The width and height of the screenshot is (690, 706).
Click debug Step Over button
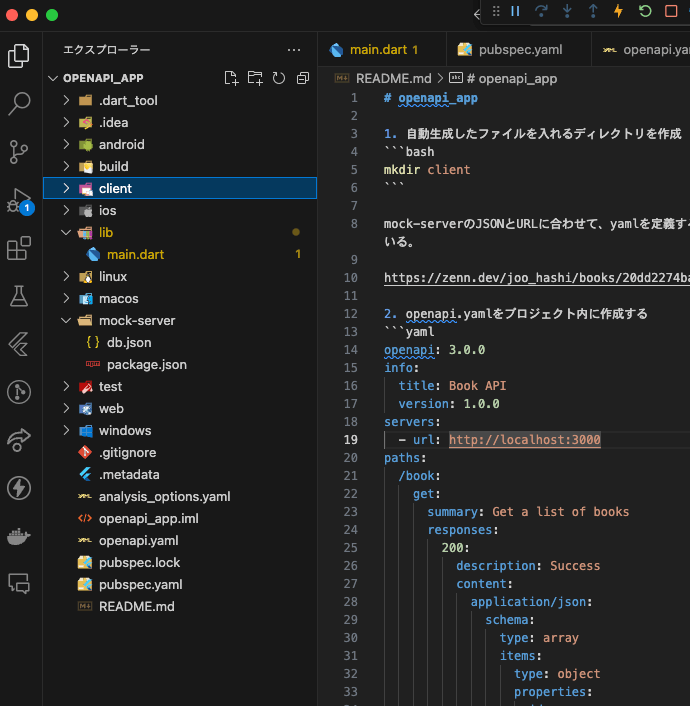pyautogui.click(x=541, y=11)
